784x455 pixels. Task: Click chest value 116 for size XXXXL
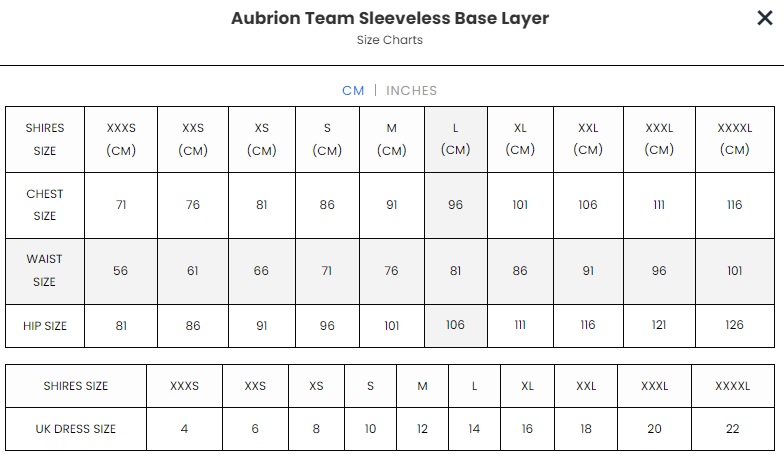click(x=734, y=205)
